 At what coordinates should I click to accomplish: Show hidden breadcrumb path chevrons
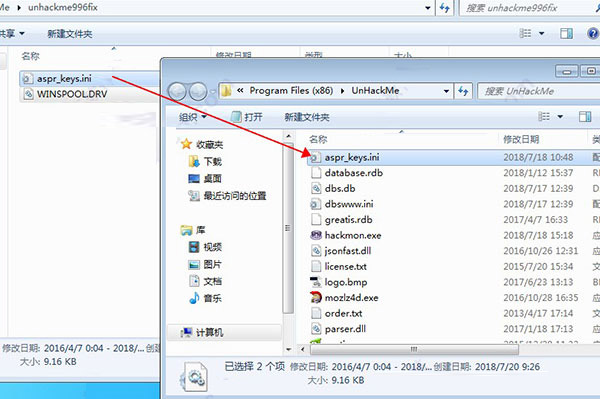pos(240,91)
